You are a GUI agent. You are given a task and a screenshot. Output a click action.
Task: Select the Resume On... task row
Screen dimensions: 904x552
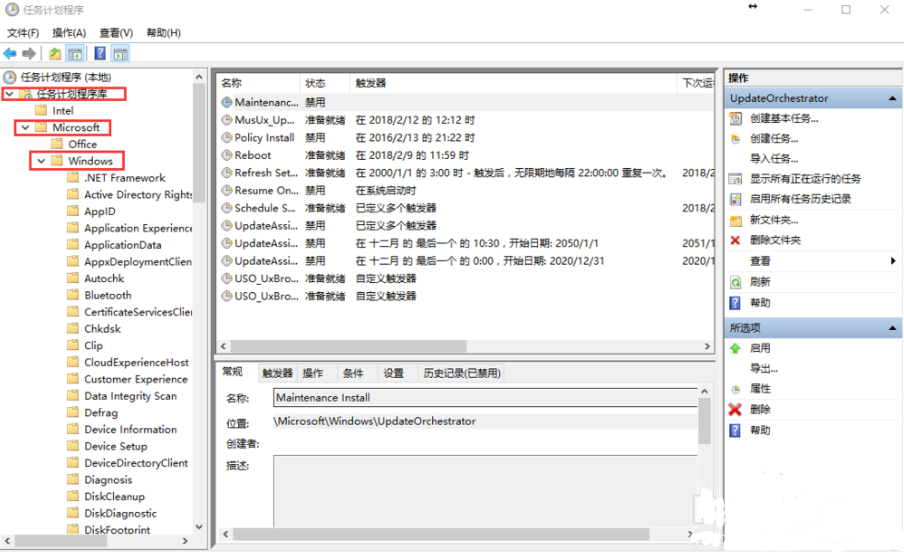[x=465, y=191]
